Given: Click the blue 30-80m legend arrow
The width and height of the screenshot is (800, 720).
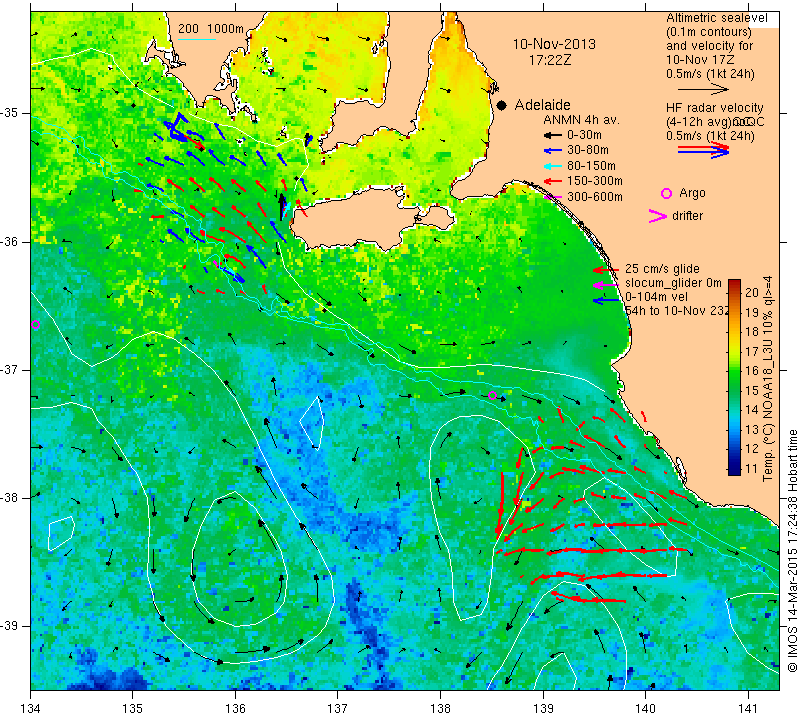Looking at the screenshot, I should click(552, 151).
